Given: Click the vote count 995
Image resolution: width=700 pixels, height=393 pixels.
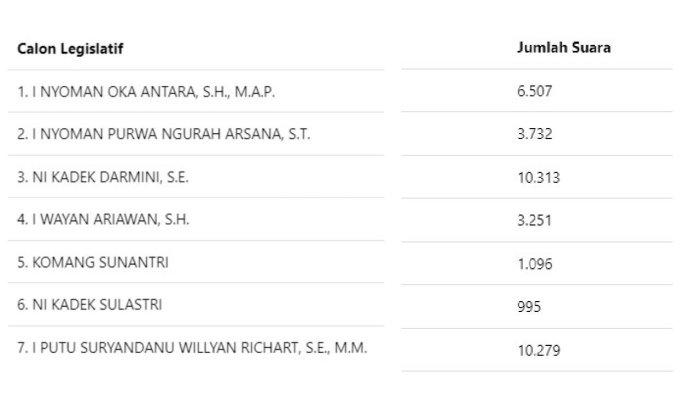Looking at the screenshot, I should click(529, 307).
